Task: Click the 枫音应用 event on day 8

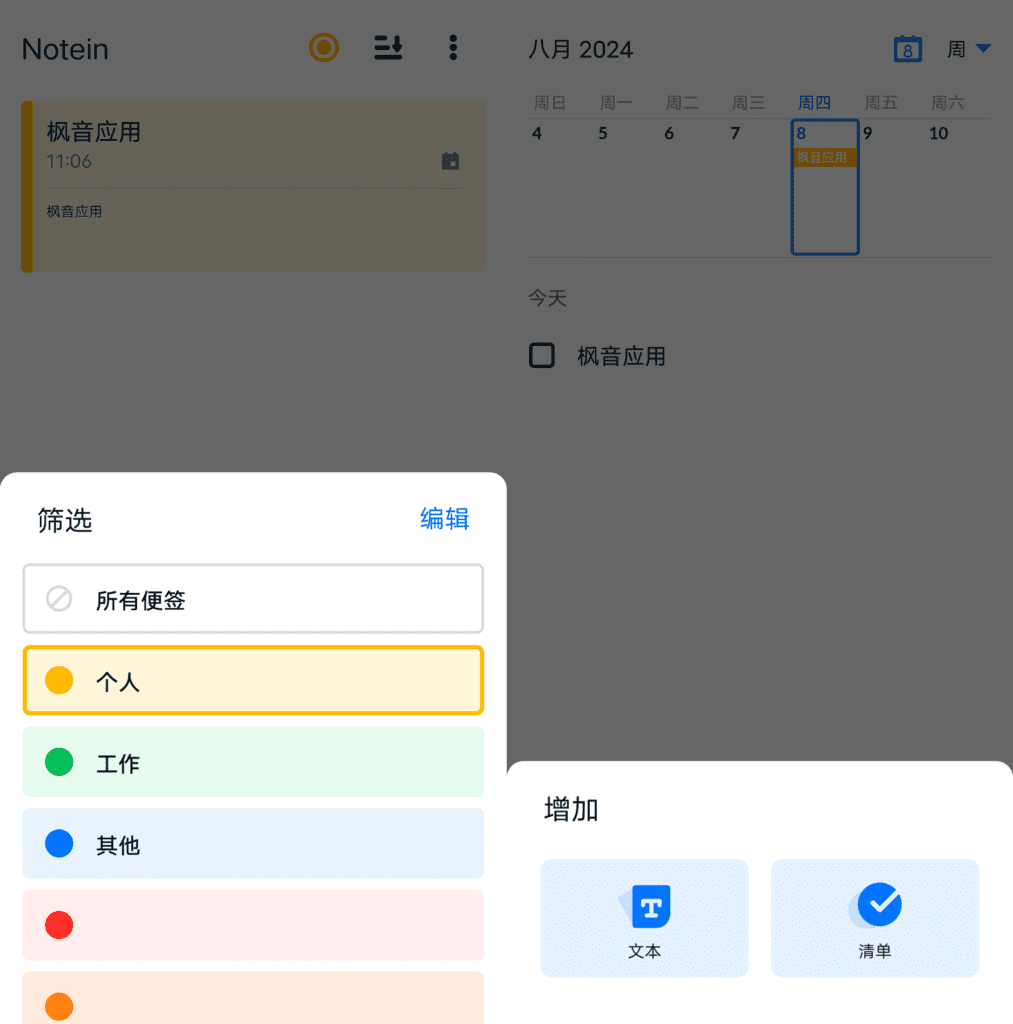Action: [x=824, y=157]
